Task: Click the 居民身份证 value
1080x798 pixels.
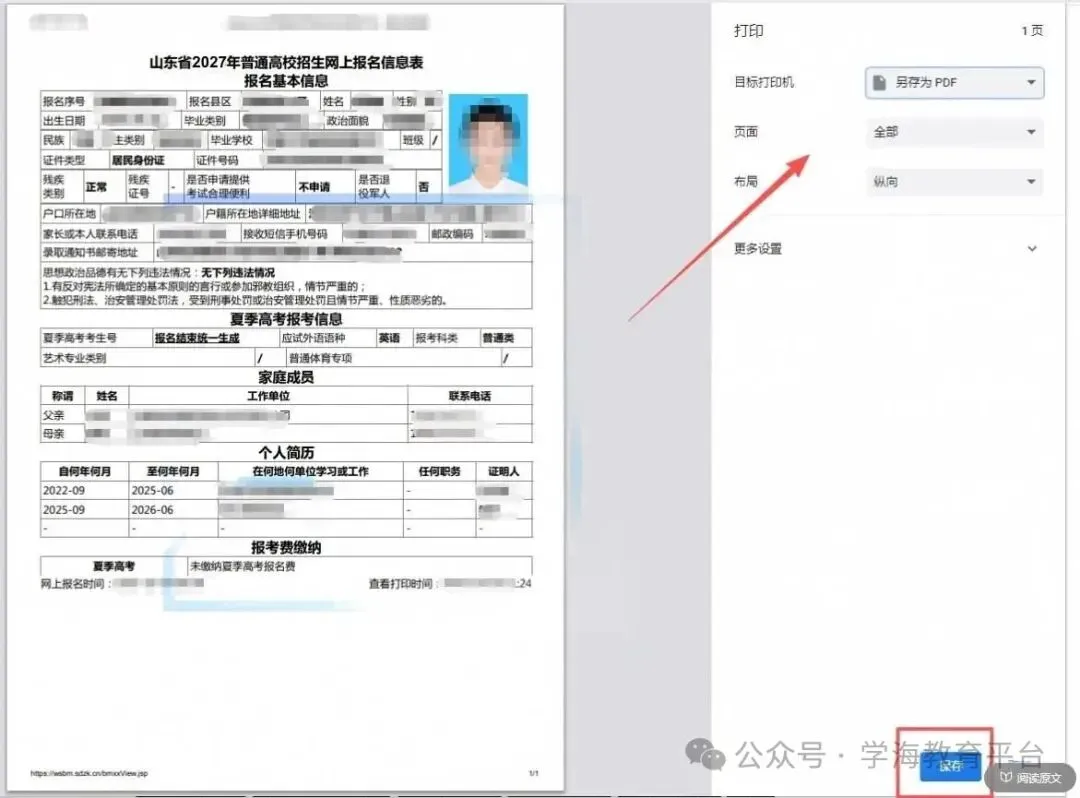Action: [138, 160]
